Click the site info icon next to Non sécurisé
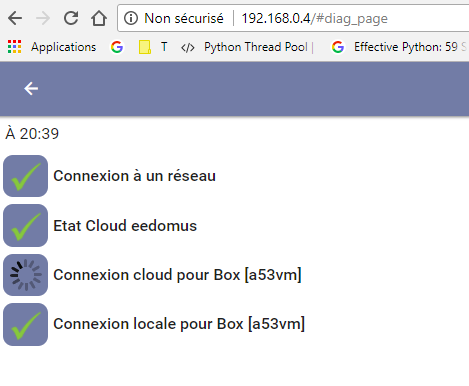469x386 pixels. [131, 18]
